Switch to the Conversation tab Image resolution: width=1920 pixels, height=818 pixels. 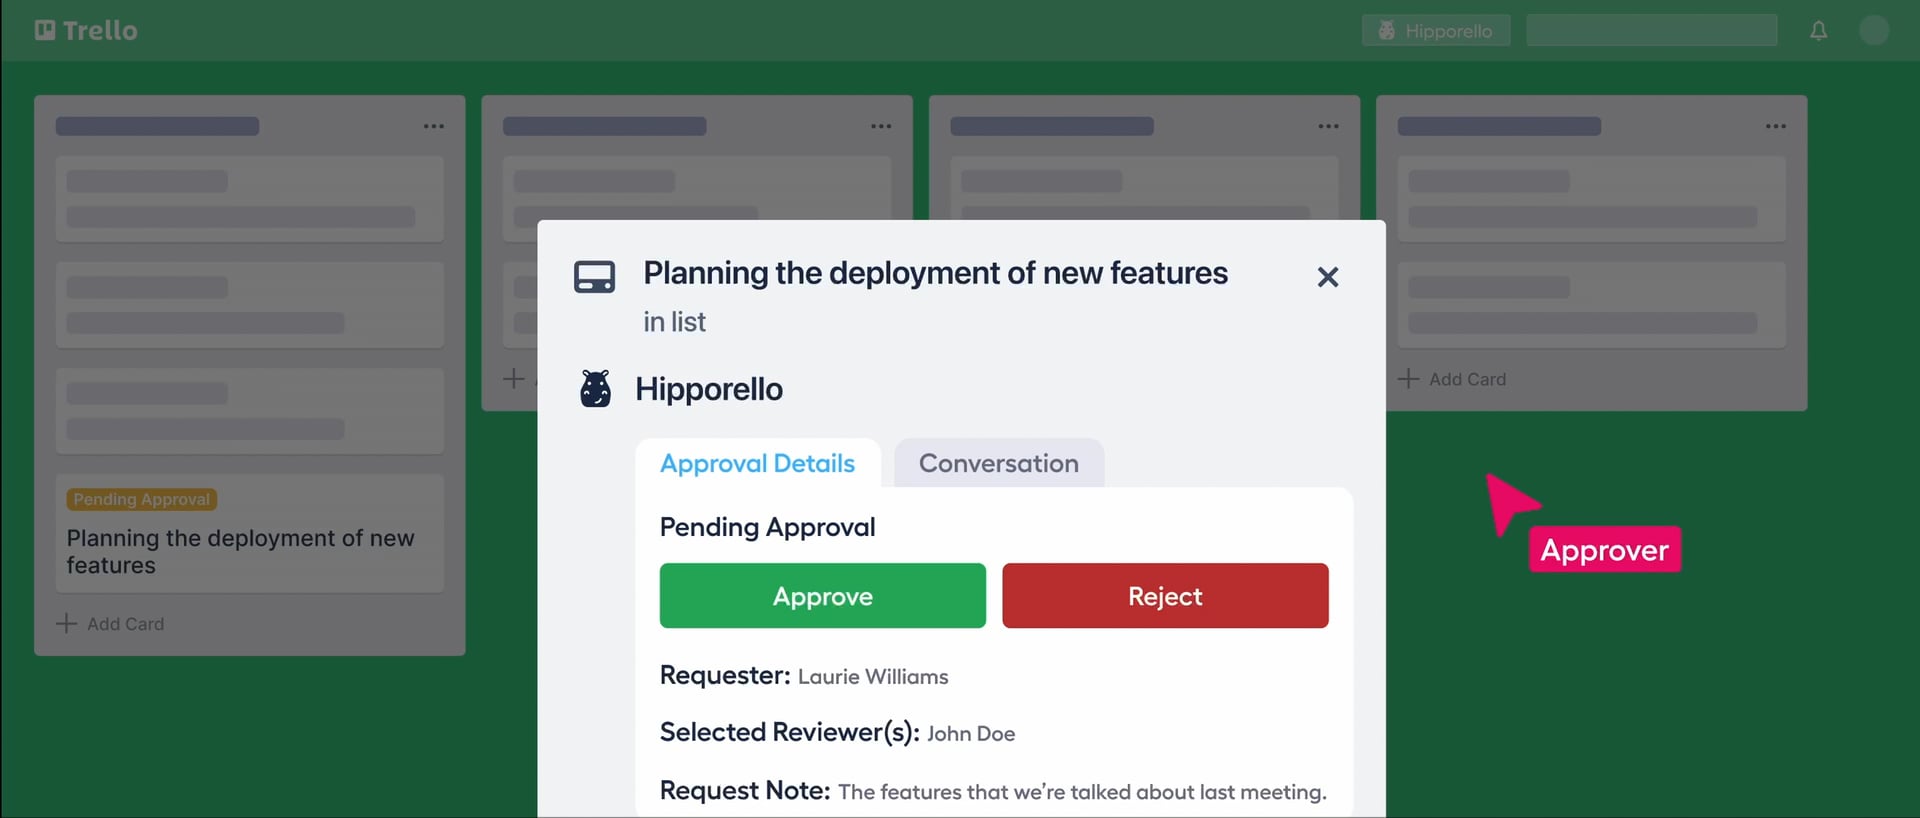tap(998, 464)
